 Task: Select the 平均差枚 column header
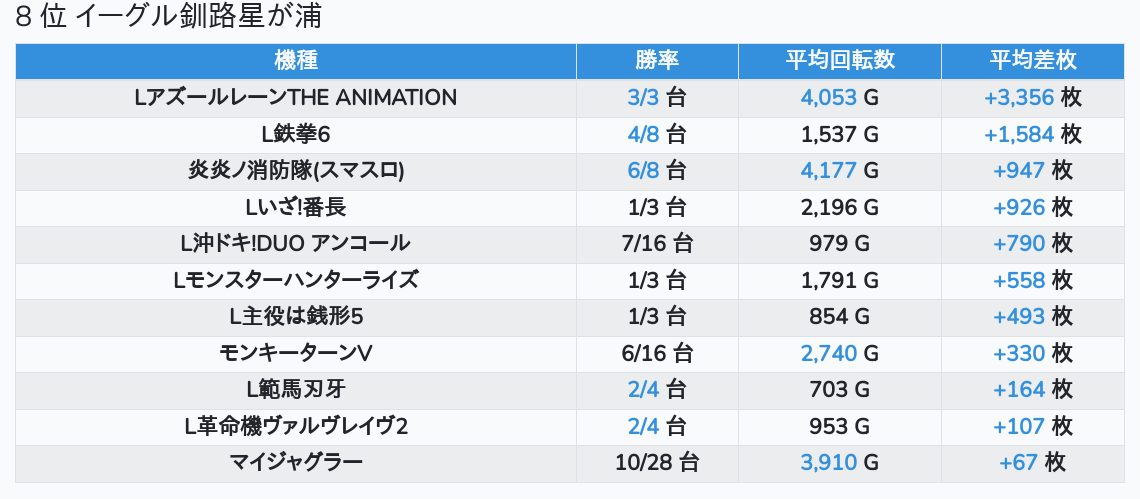[x=1033, y=60]
